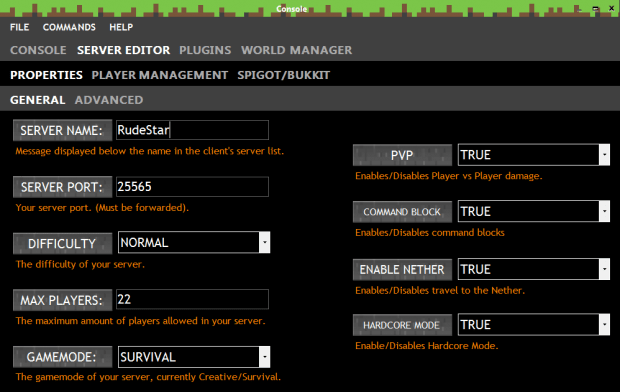Click text 'The difficulty of your server.'
620x392 pixels.
(x=80, y=264)
